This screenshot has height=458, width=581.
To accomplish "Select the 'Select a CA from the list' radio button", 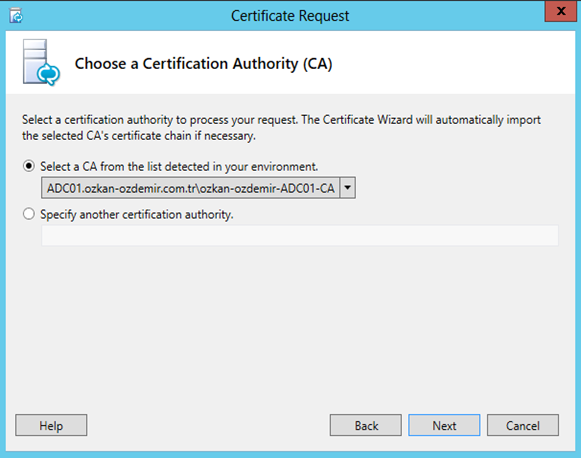I will (x=29, y=166).
